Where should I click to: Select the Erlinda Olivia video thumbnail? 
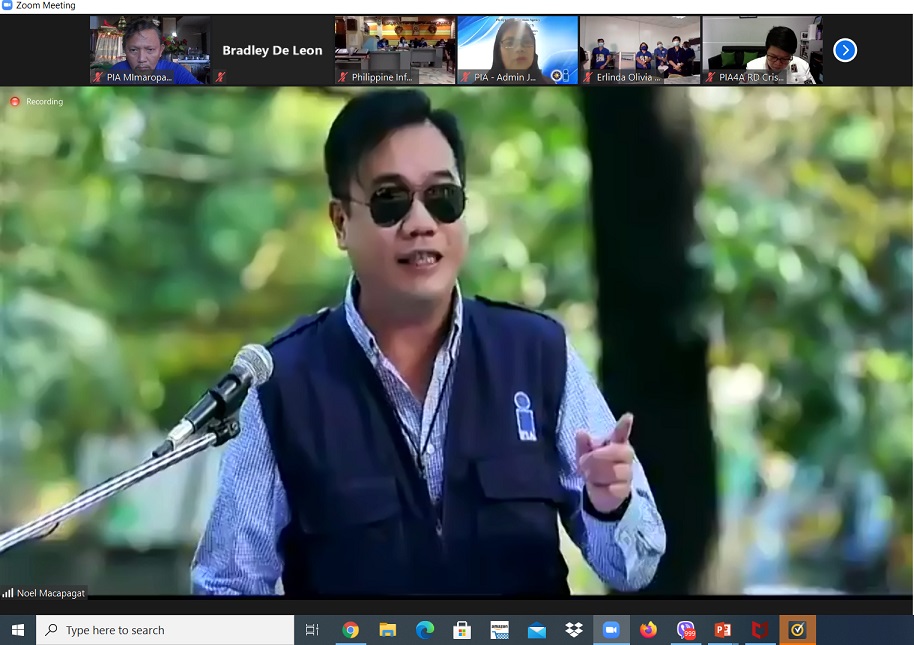[x=640, y=50]
